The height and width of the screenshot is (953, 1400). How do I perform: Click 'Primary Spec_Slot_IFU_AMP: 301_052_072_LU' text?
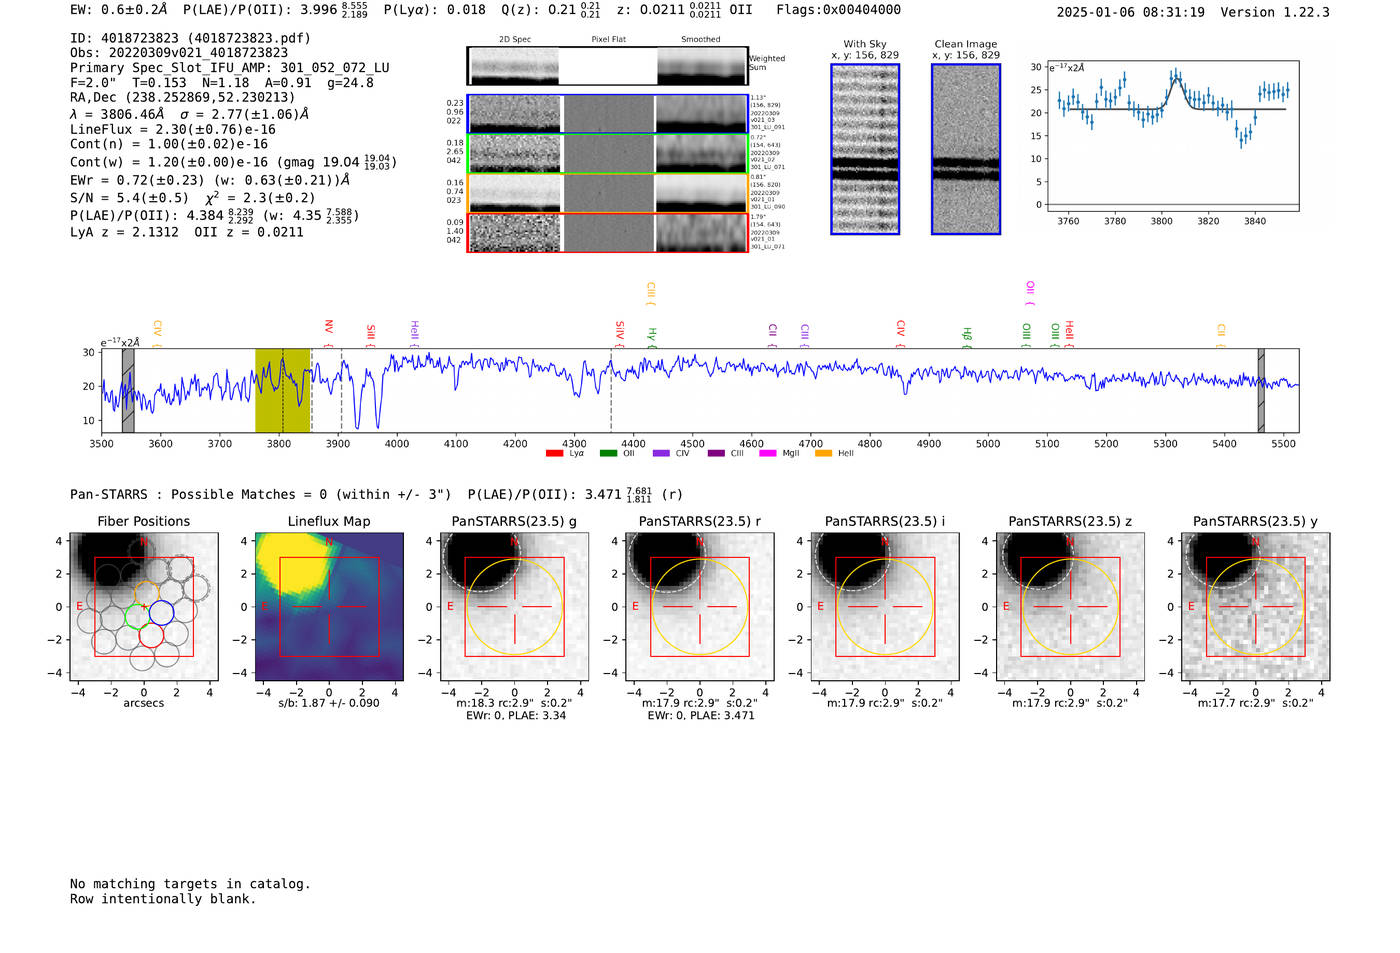[x=230, y=68]
